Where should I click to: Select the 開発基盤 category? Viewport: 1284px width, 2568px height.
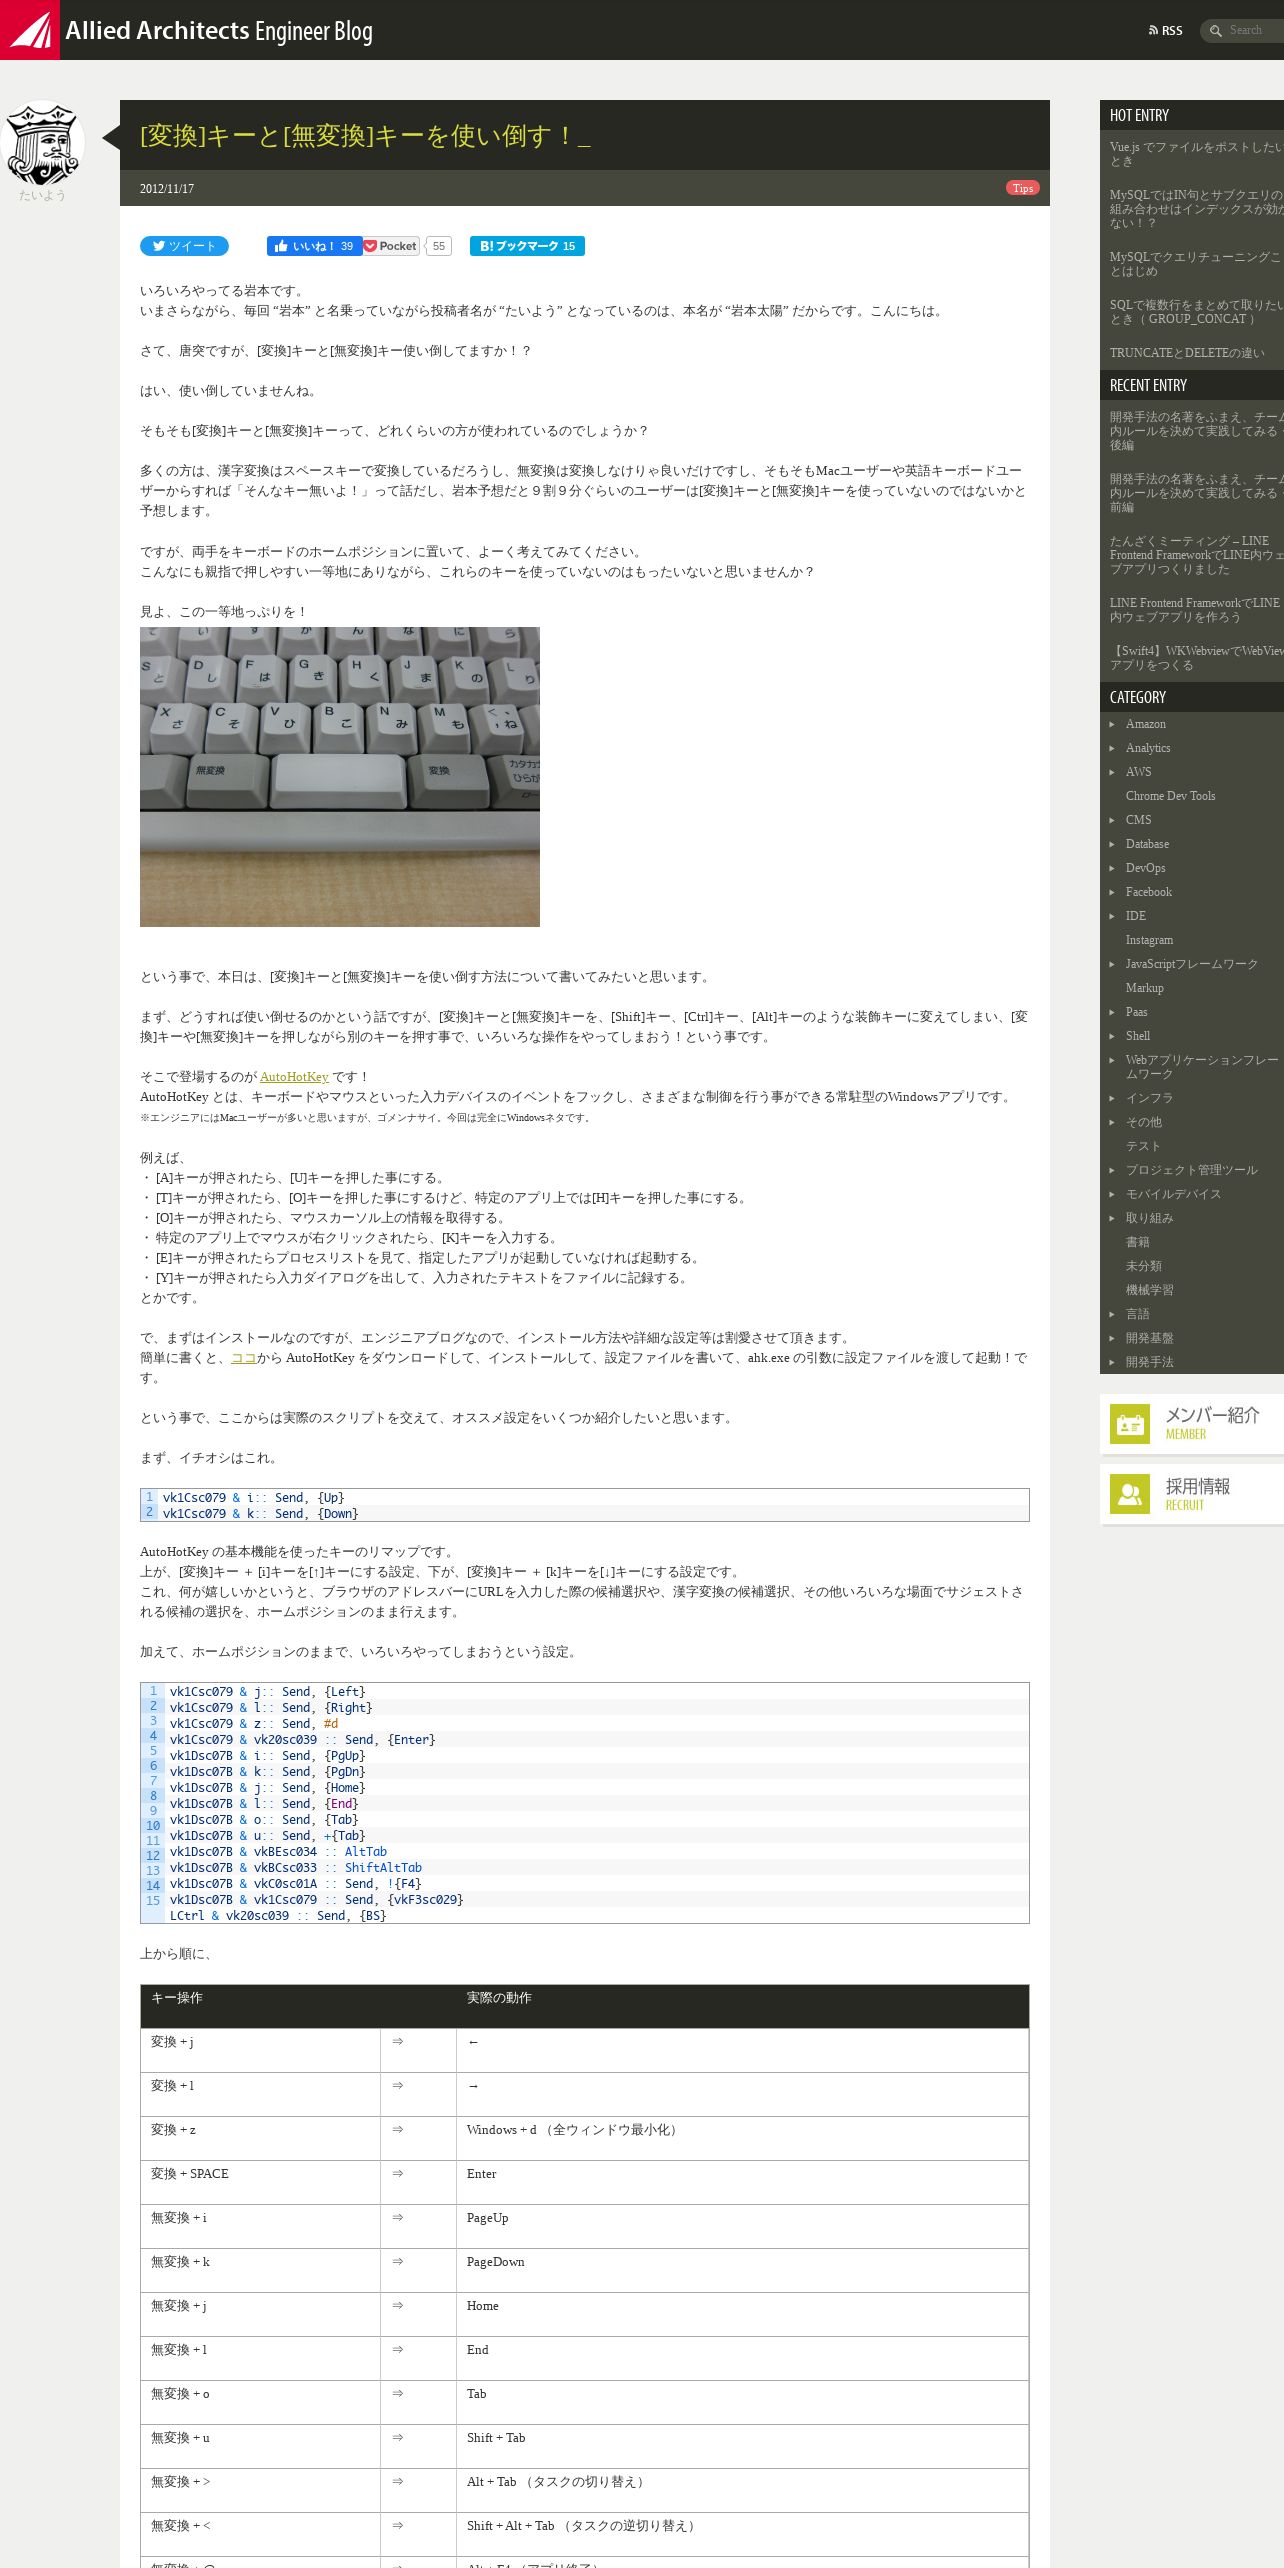click(1150, 1338)
